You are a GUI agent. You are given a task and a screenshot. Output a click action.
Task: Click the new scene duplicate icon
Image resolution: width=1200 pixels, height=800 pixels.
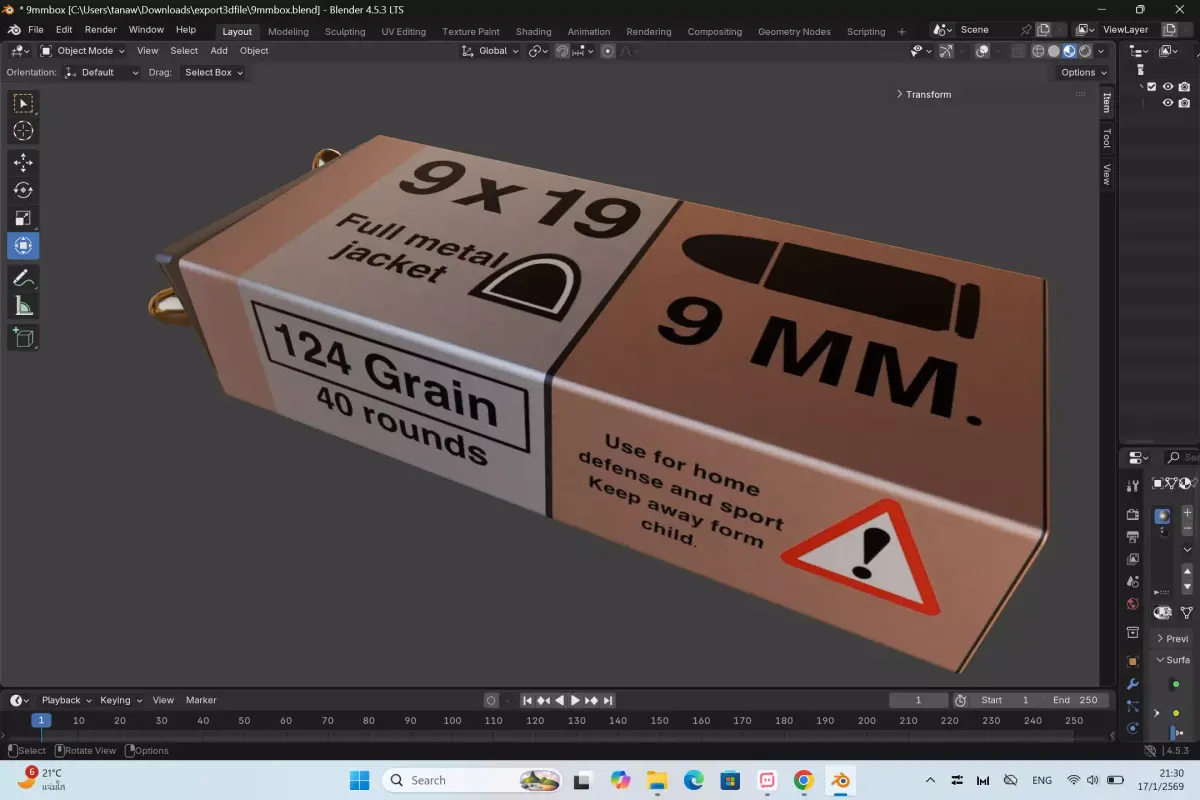(1044, 30)
